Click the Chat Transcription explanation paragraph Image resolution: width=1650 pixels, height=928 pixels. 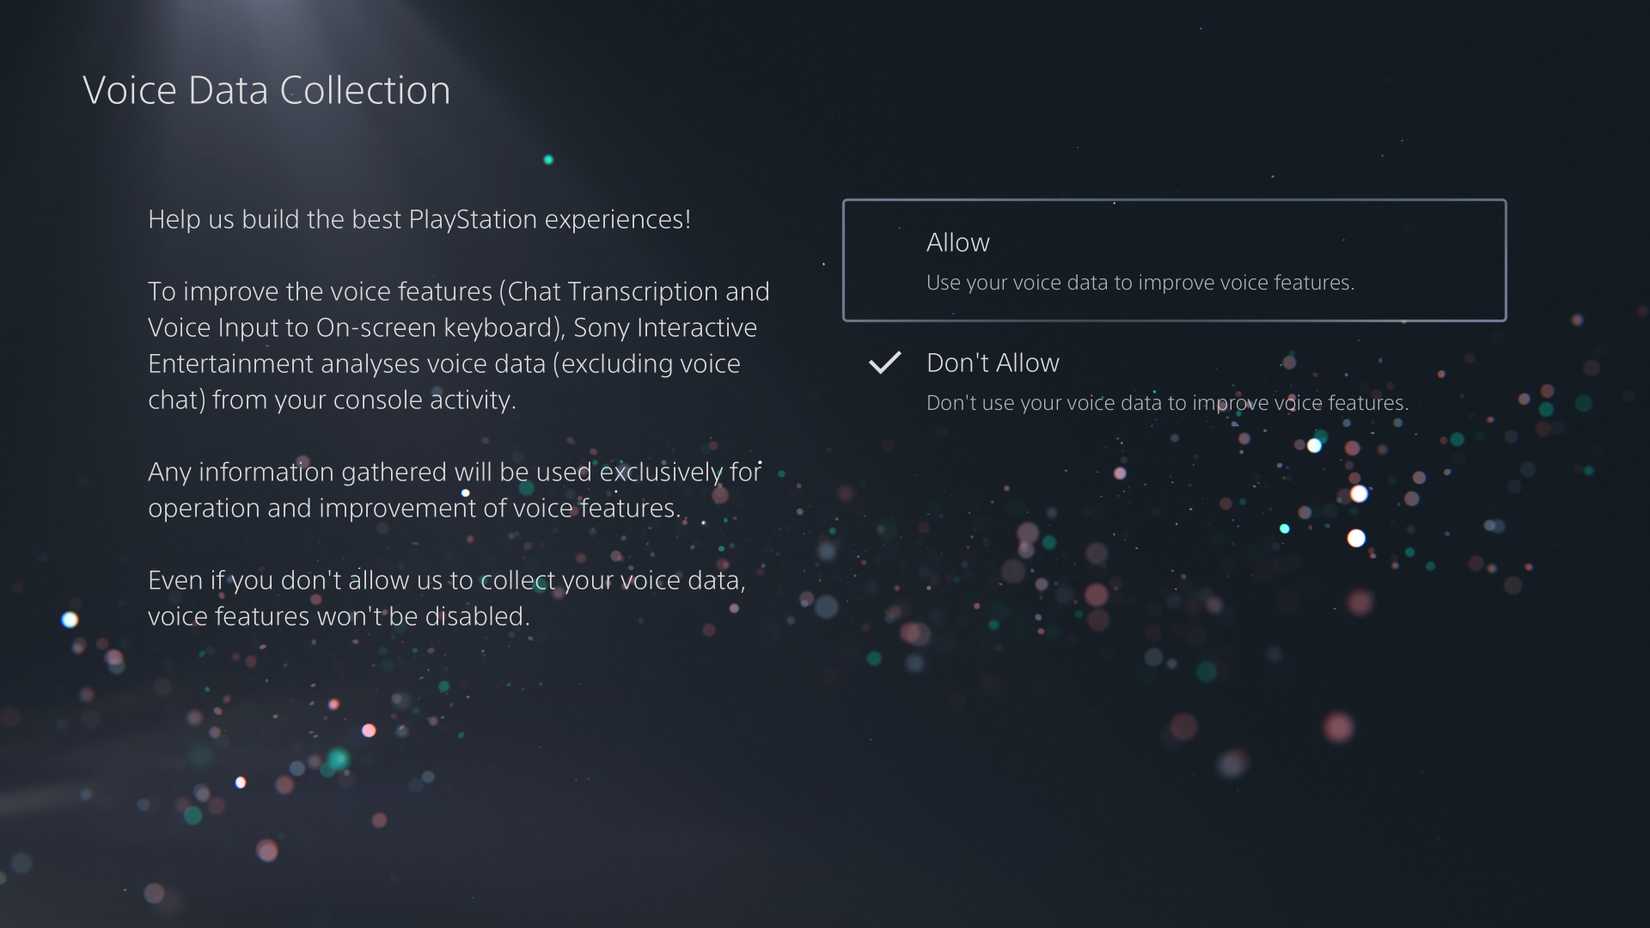[458, 345]
